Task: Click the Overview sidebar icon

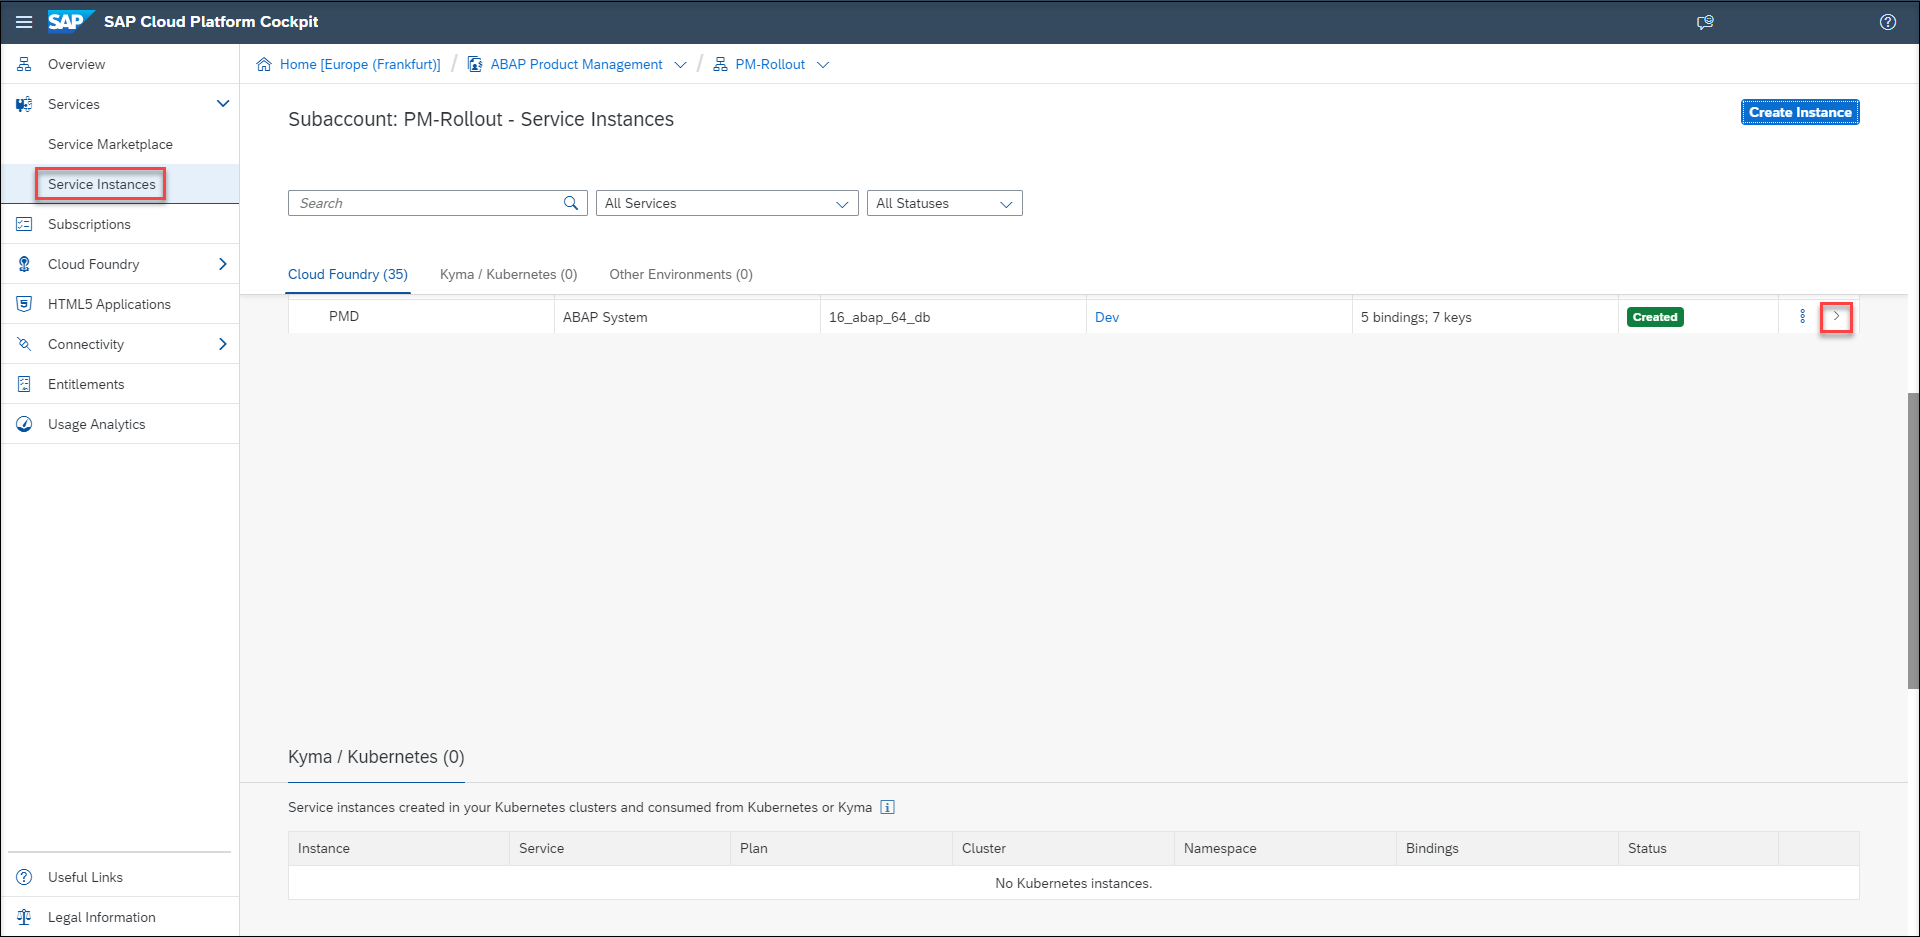Action: tap(24, 64)
